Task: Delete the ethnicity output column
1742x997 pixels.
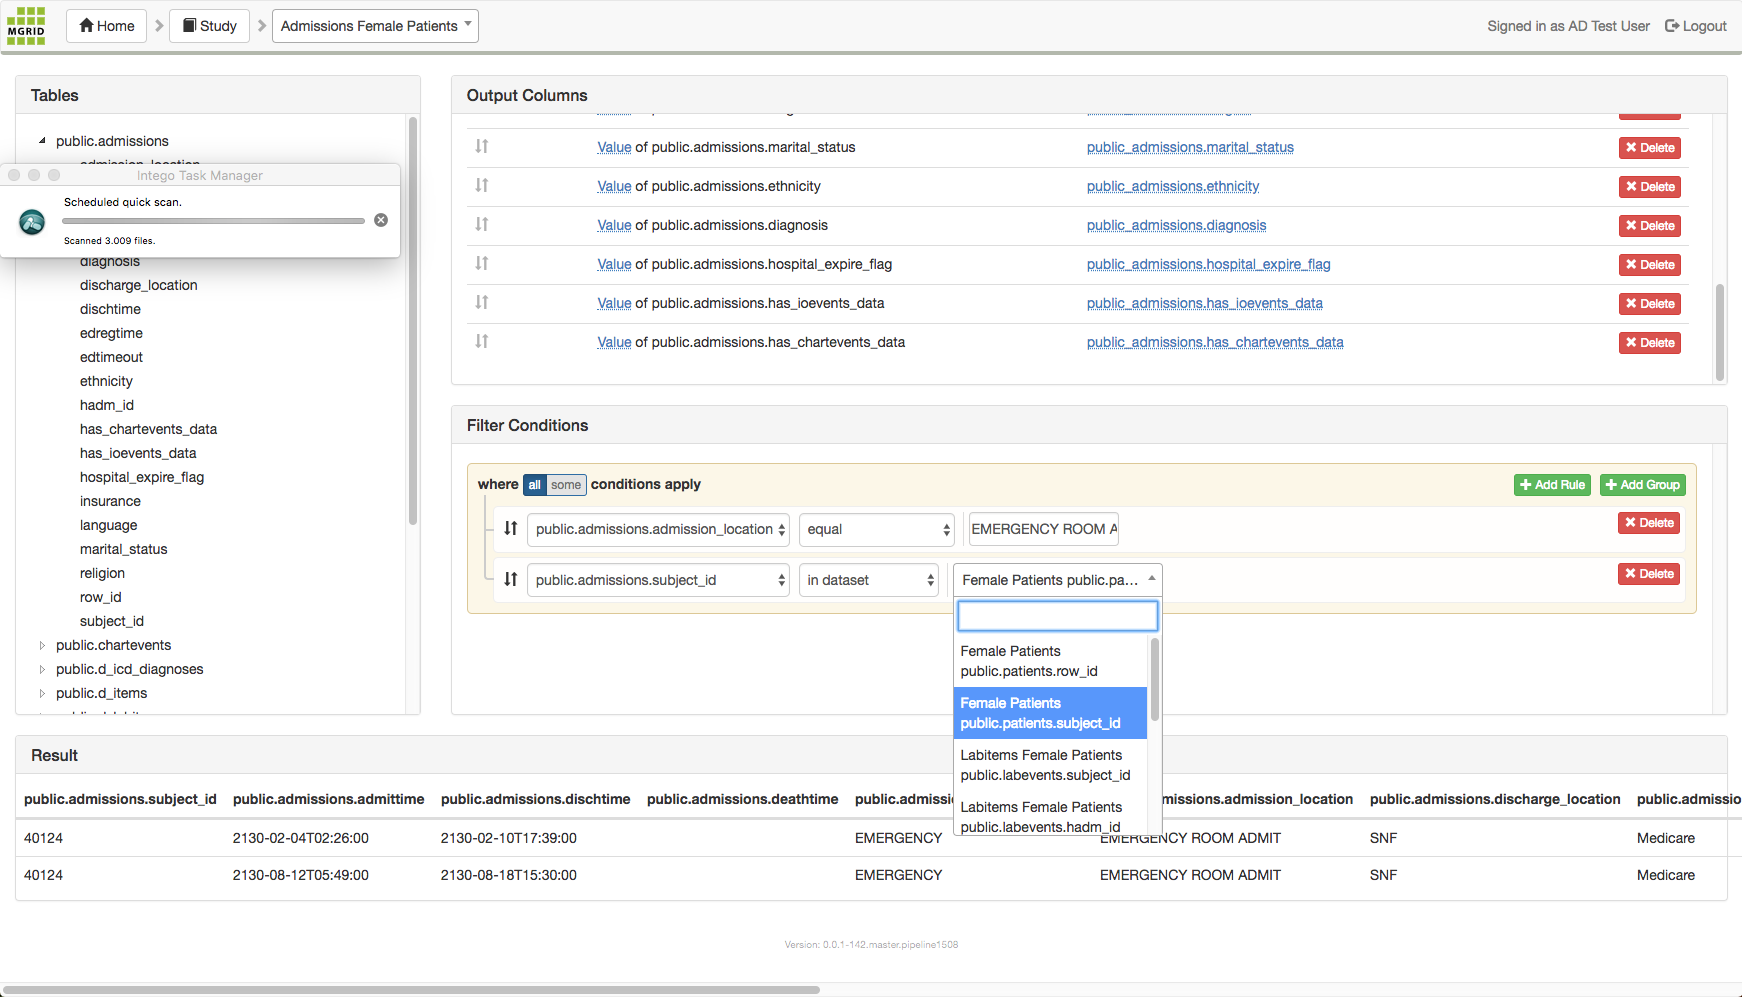Action: coord(1650,187)
